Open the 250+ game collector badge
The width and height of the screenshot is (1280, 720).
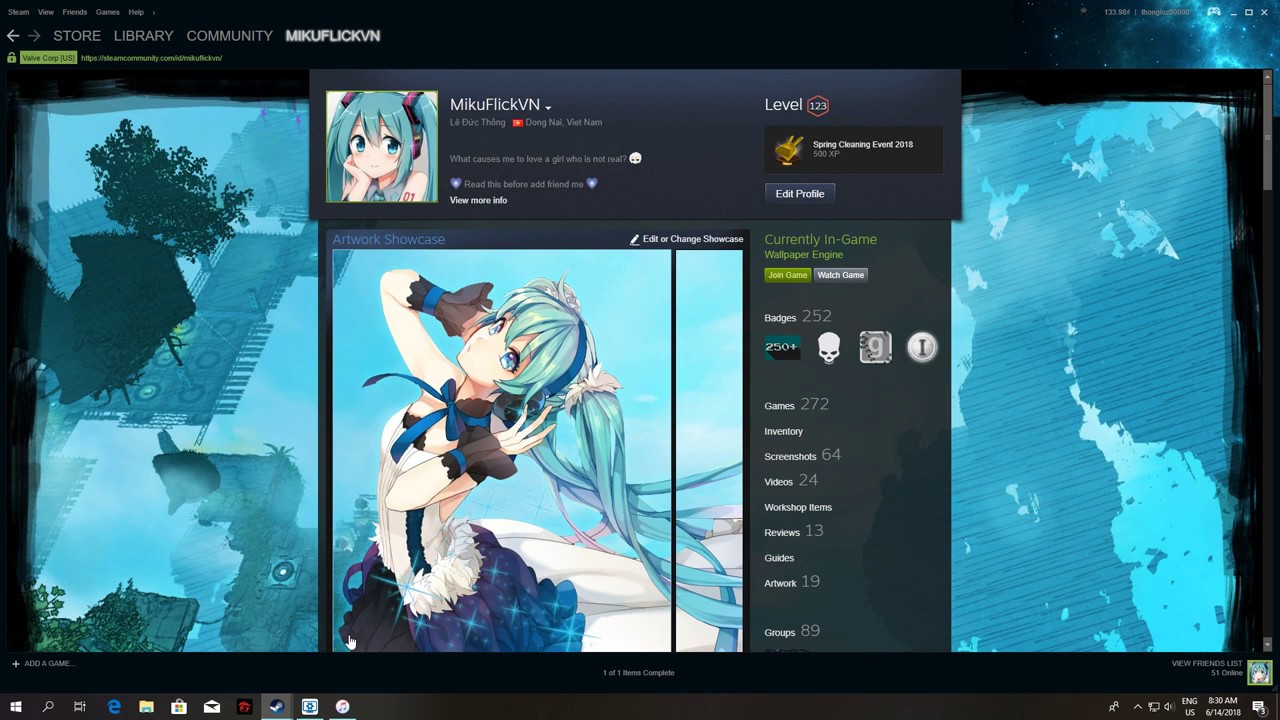click(781, 347)
